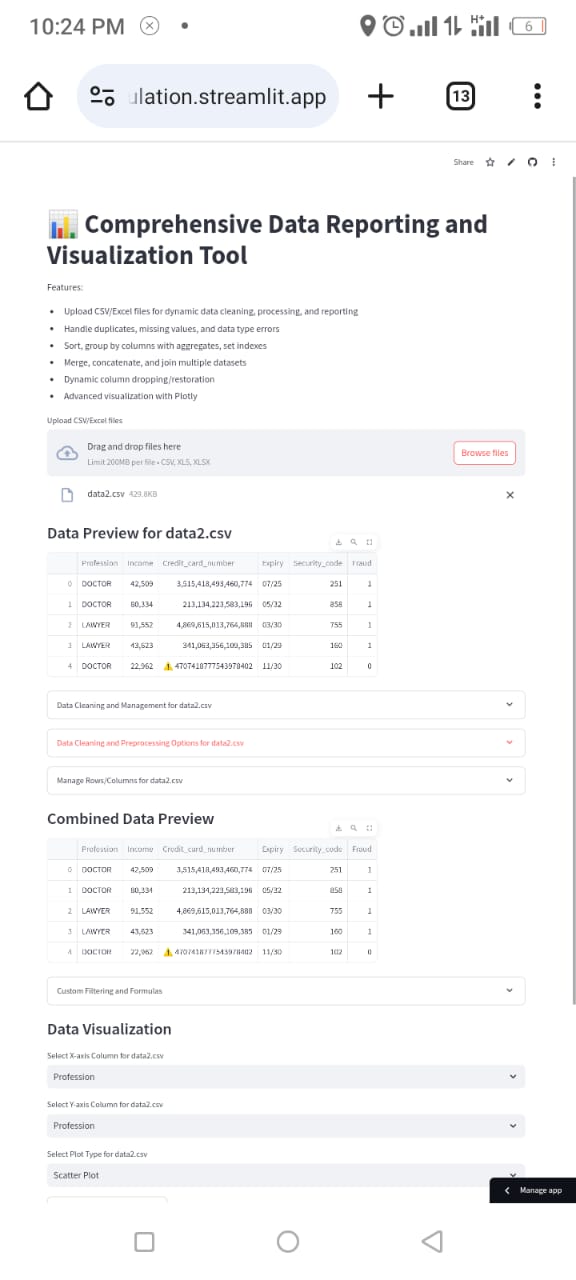This screenshot has width=576, height=1280.
Task: Open the X-axis Column dropdown
Action: (286, 1077)
